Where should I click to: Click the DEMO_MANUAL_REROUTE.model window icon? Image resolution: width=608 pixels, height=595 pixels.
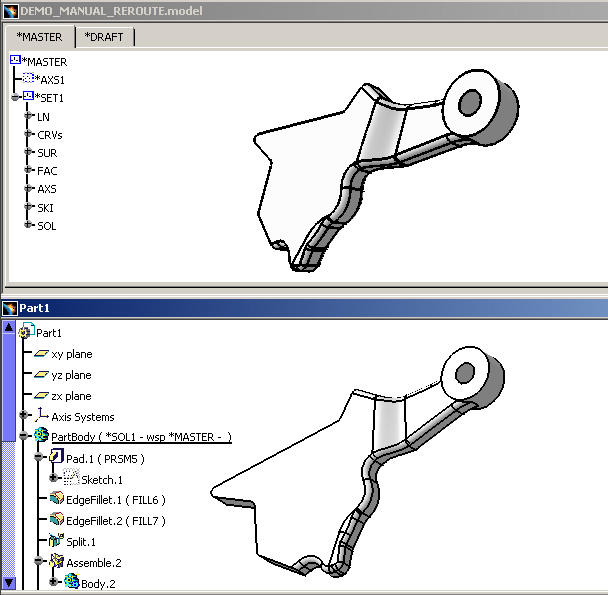click(x=10, y=11)
